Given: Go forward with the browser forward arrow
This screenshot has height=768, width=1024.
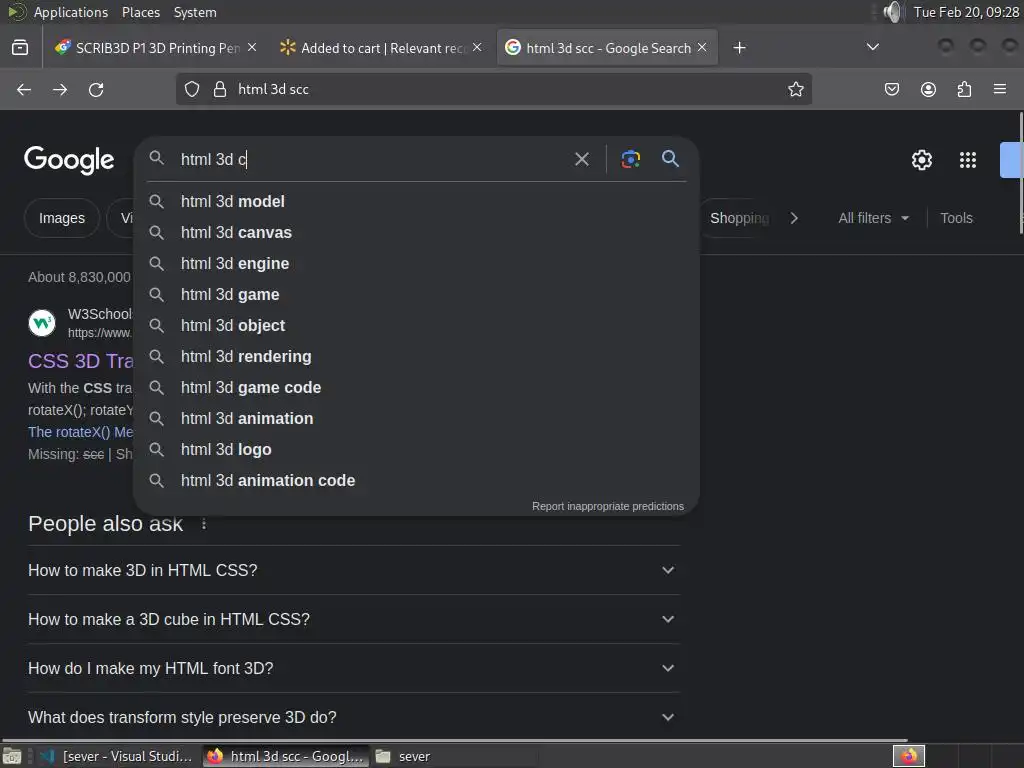Looking at the screenshot, I should pos(60,89).
